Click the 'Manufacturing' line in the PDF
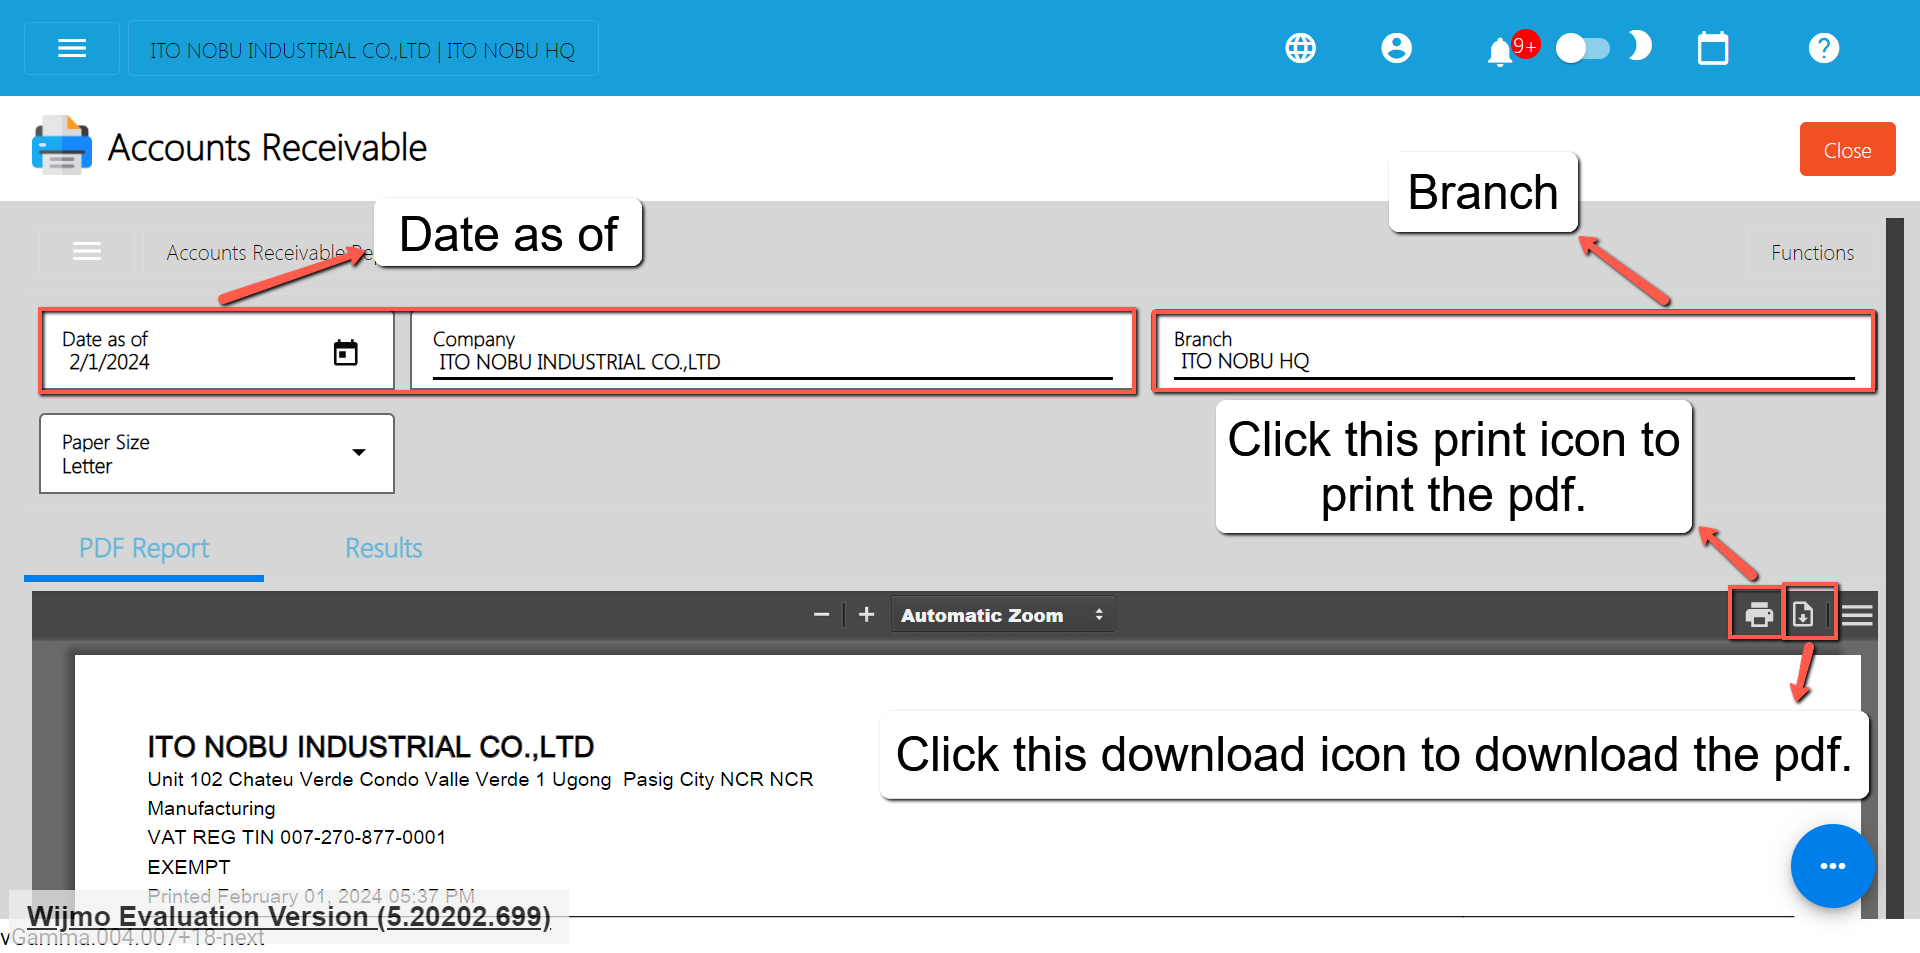Viewport: 1920px width, 953px height. (211, 808)
